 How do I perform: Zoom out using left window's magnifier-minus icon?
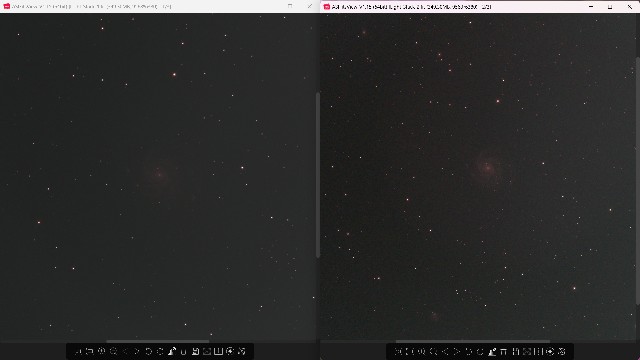coord(113,351)
